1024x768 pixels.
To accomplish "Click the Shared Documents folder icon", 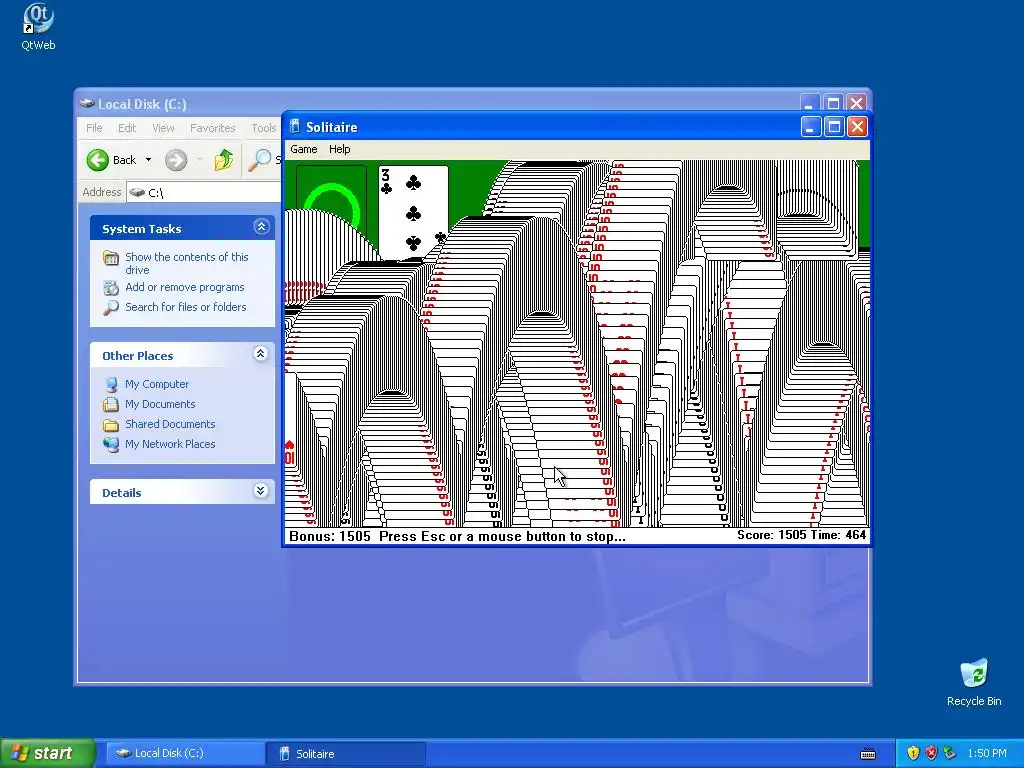I will (x=111, y=424).
